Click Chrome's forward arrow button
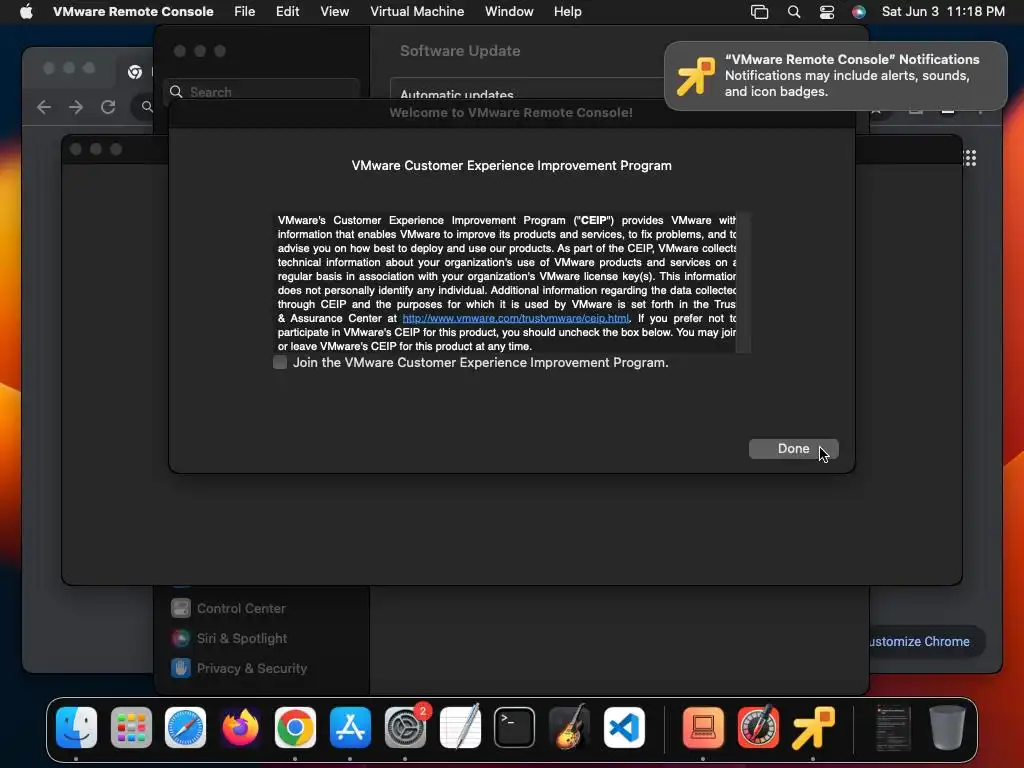Viewport: 1024px width, 768px height. (x=76, y=106)
